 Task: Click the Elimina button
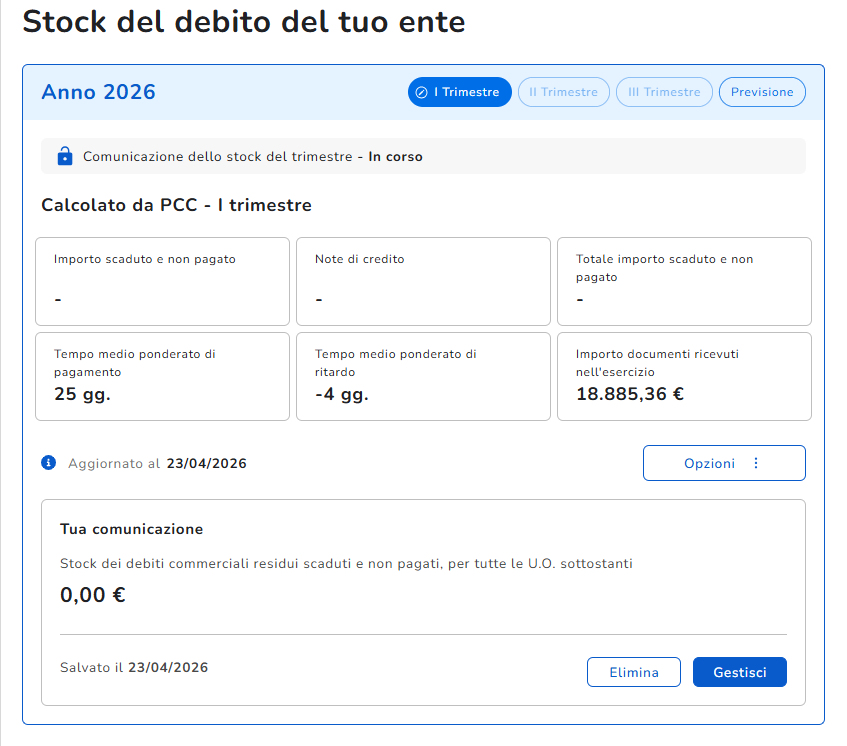pyautogui.click(x=634, y=672)
